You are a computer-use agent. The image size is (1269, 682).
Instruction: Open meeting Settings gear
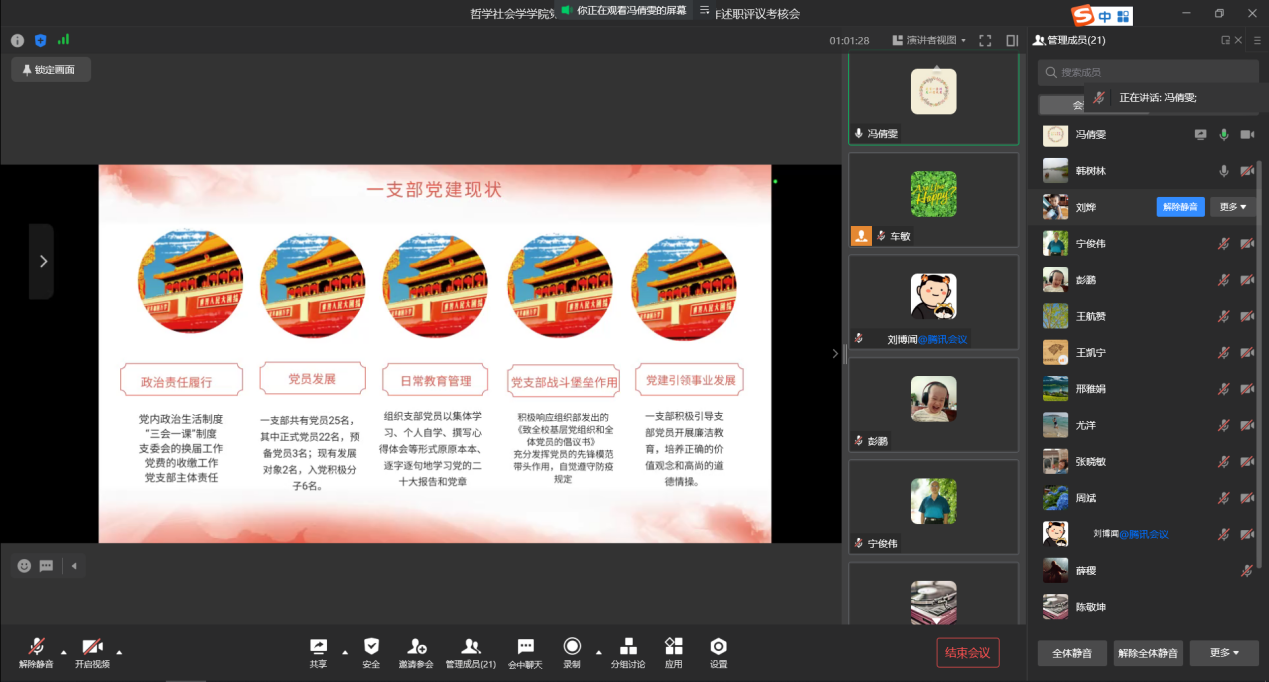718,651
